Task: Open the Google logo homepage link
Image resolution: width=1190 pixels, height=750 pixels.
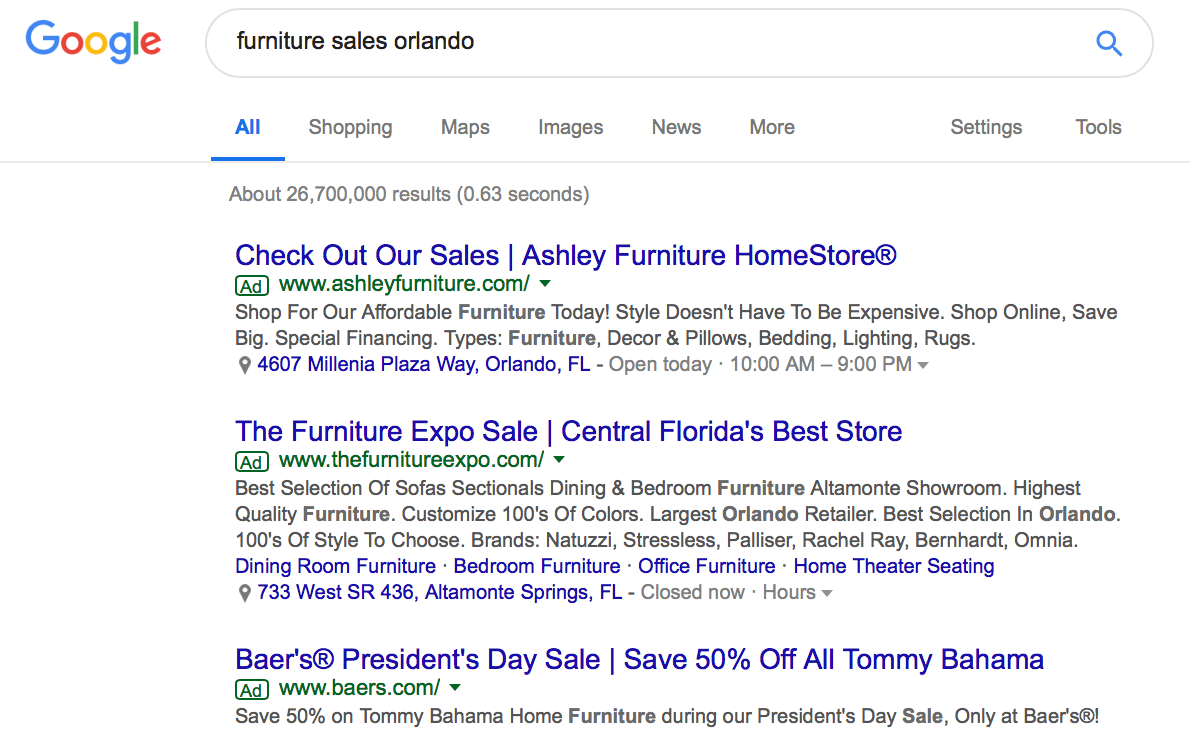Action: pos(93,42)
